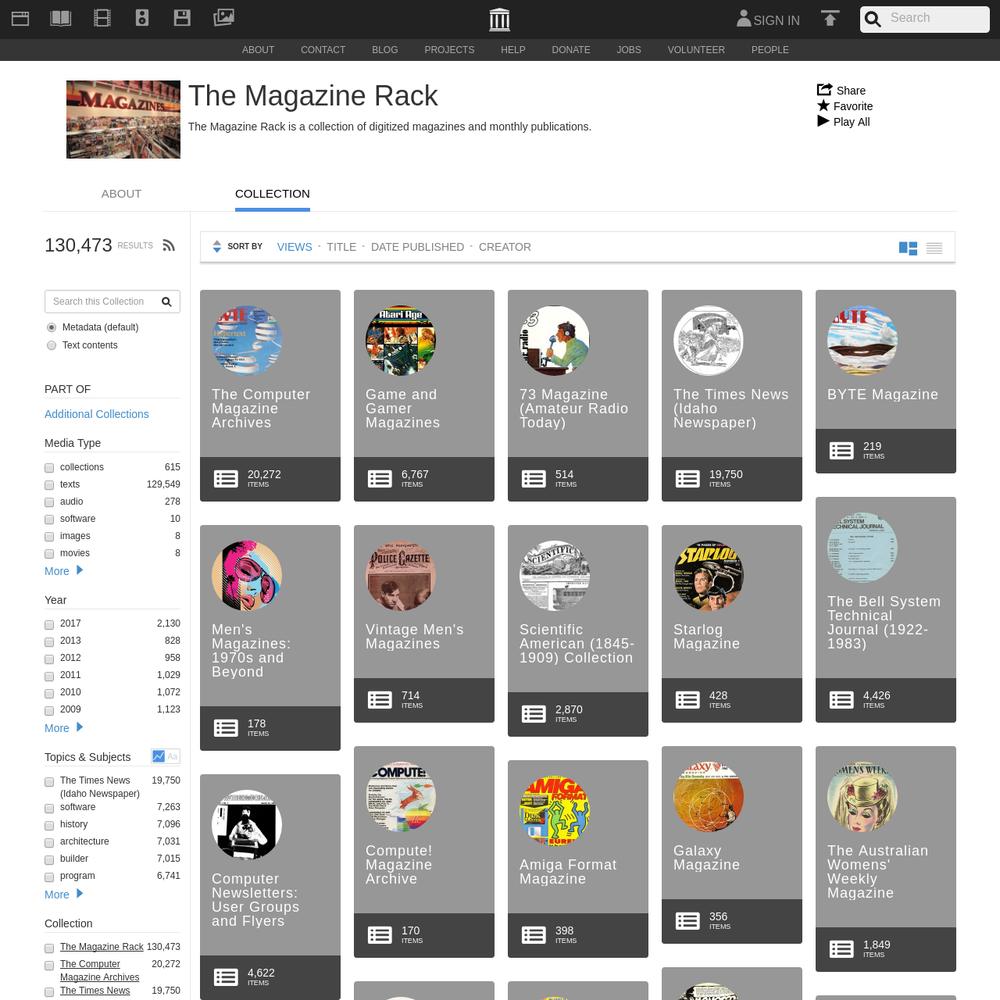Viewport: 1000px width, 1000px height.
Task: Sort by DATE PUBLISHED
Action: 418,247
